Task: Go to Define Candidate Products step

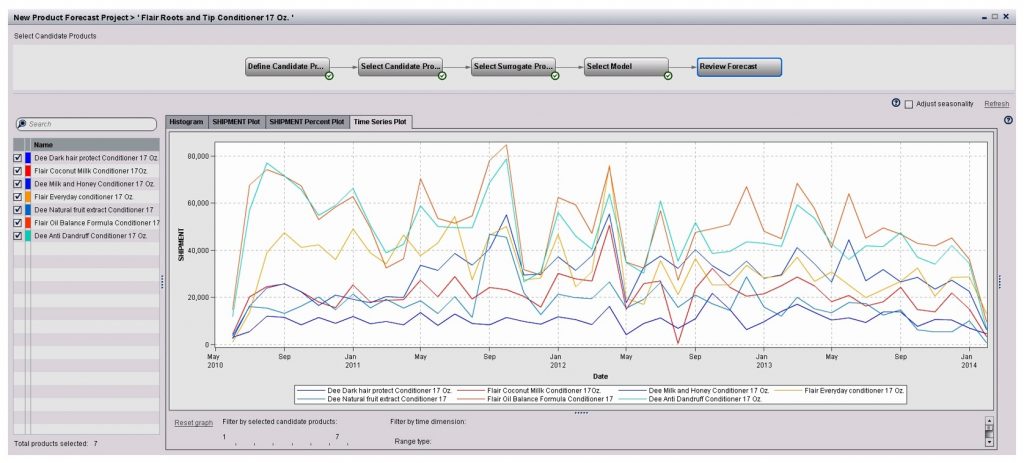Action: pos(288,67)
